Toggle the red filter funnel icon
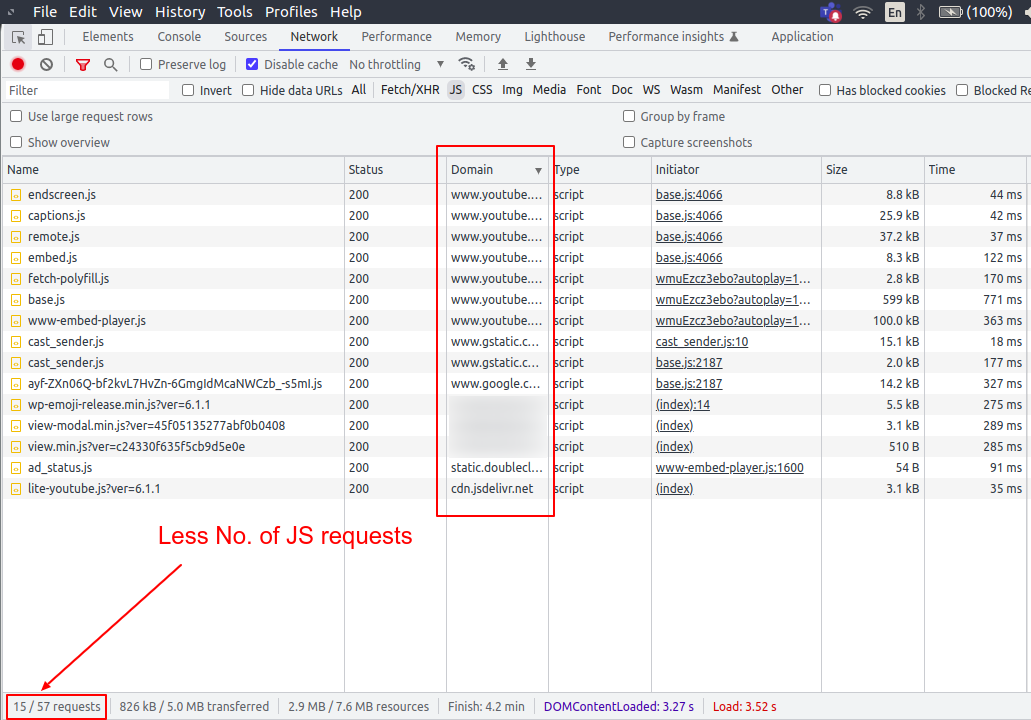1031x720 pixels. click(83, 64)
